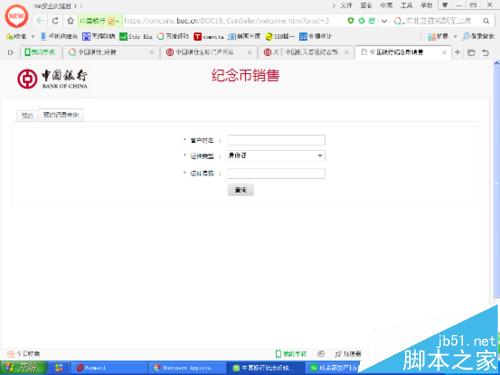Open the red-icon taskbar window
The image size is (500, 375).
pyautogui.click(x=109, y=368)
